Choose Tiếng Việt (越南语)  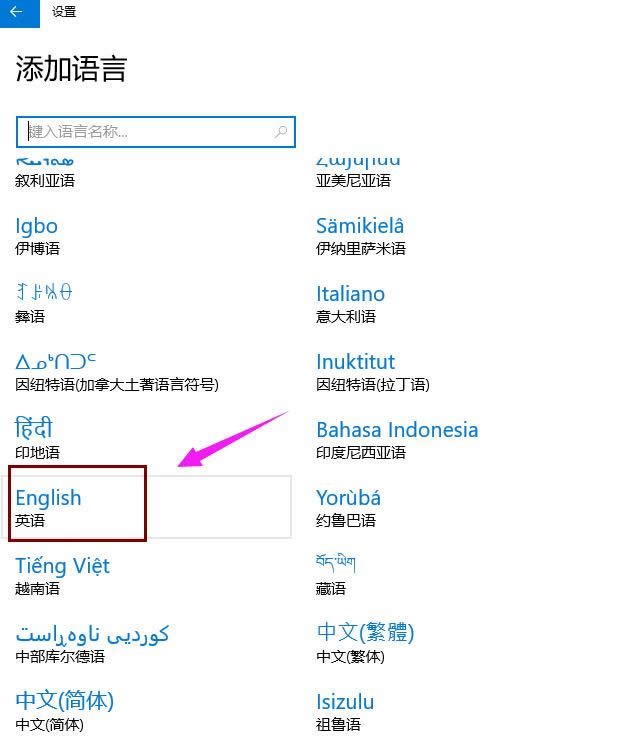tap(62, 575)
